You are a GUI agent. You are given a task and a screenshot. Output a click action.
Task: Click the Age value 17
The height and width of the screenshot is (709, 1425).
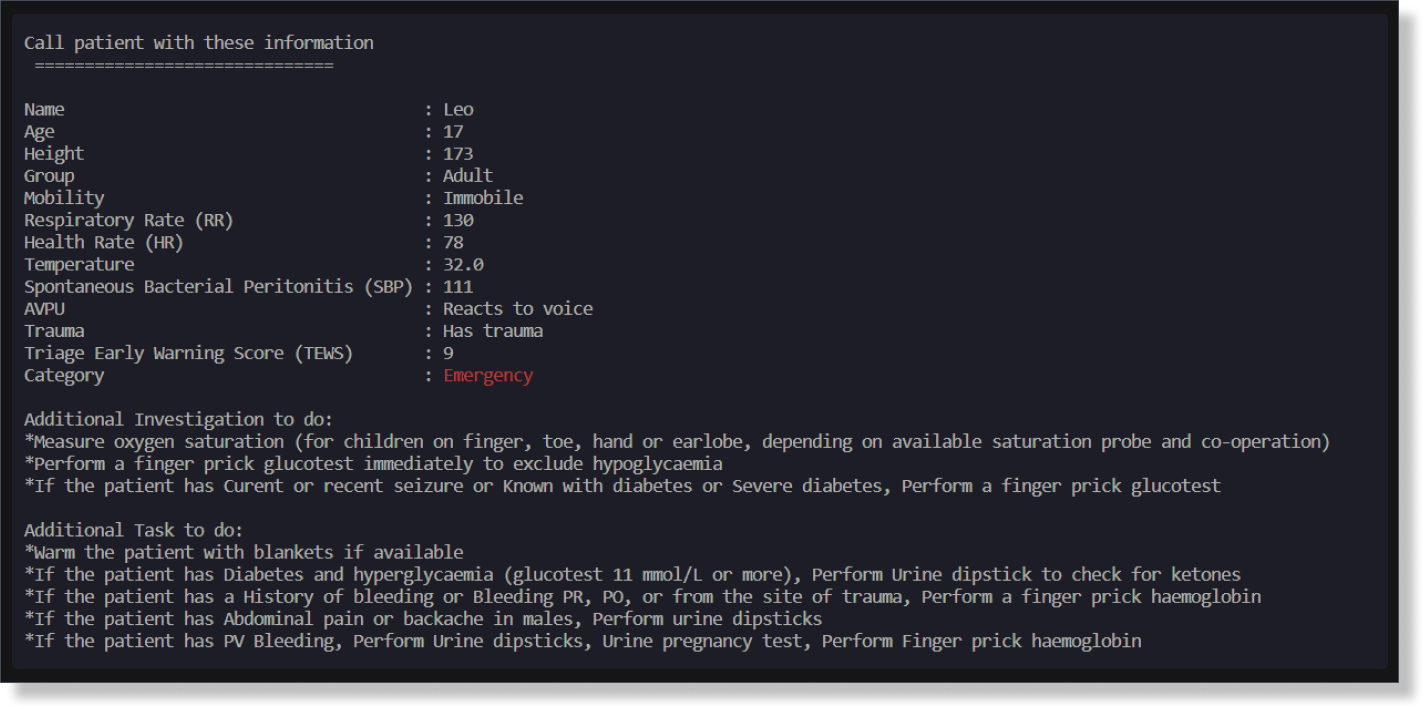point(453,132)
